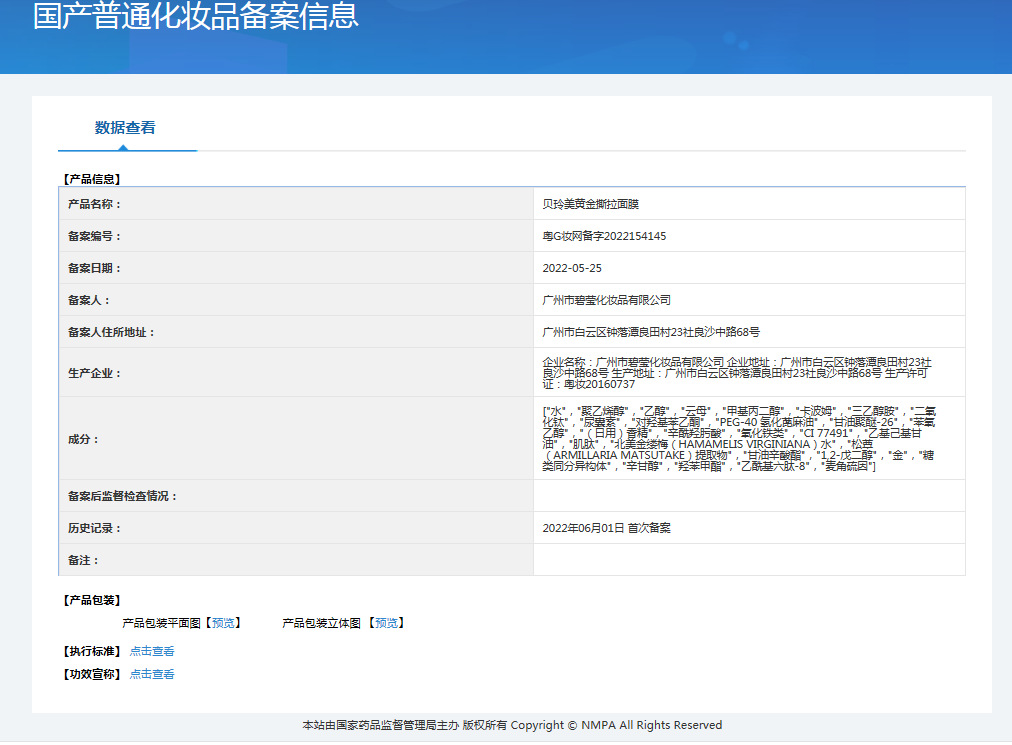Select history entry 2022年06月01日 首次备案
This screenshot has width=1012, height=745.
(x=606, y=528)
